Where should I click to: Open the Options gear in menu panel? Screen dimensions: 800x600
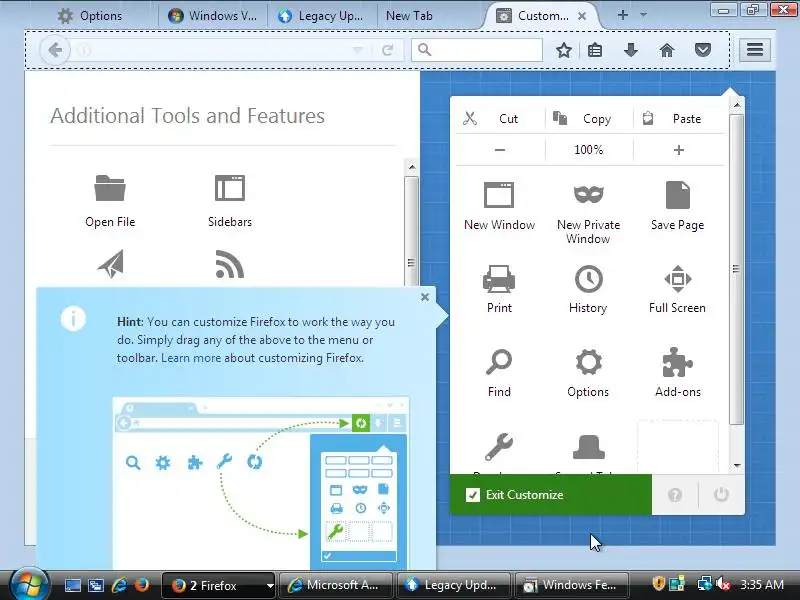pos(588,362)
